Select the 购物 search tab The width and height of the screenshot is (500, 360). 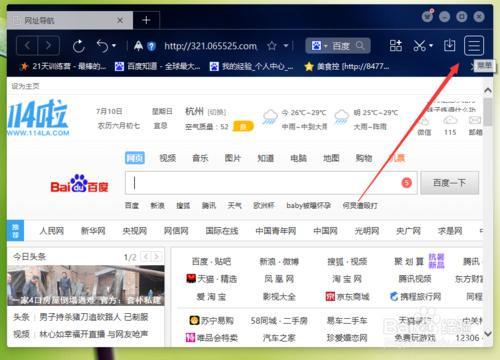click(364, 158)
